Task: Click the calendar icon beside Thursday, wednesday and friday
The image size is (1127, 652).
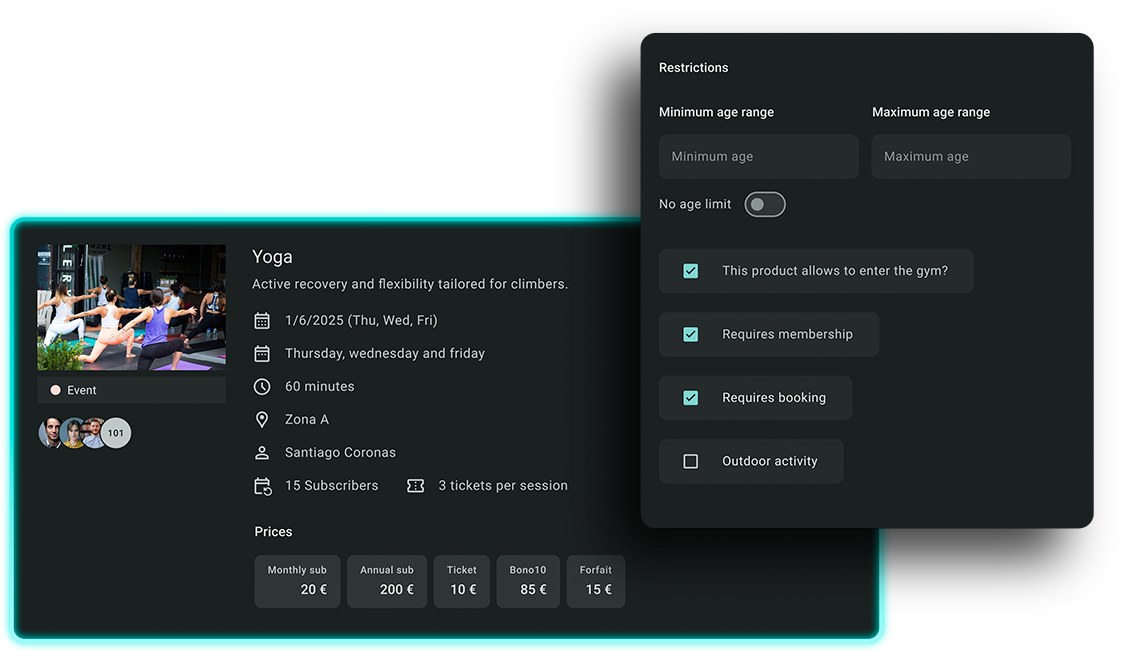Action: (x=262, y=354)
